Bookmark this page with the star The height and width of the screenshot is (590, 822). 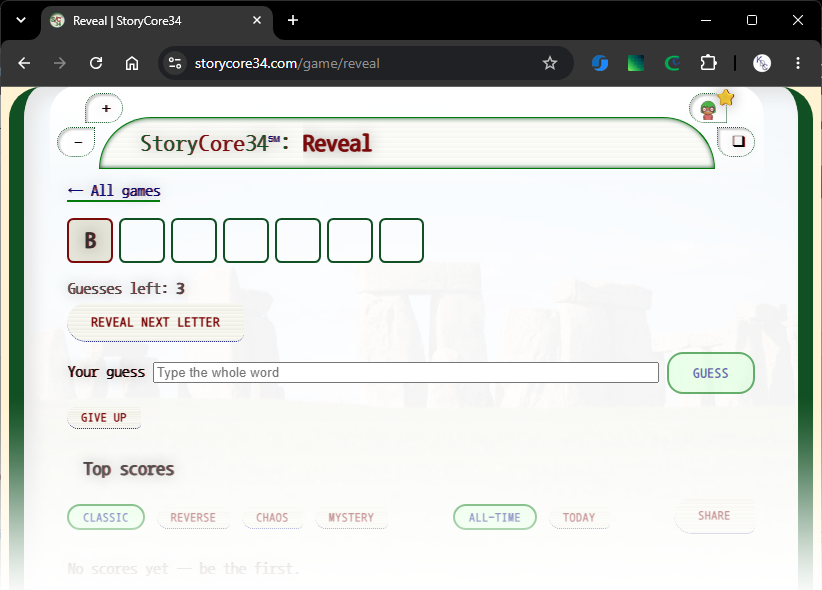[x=549, y=63]
